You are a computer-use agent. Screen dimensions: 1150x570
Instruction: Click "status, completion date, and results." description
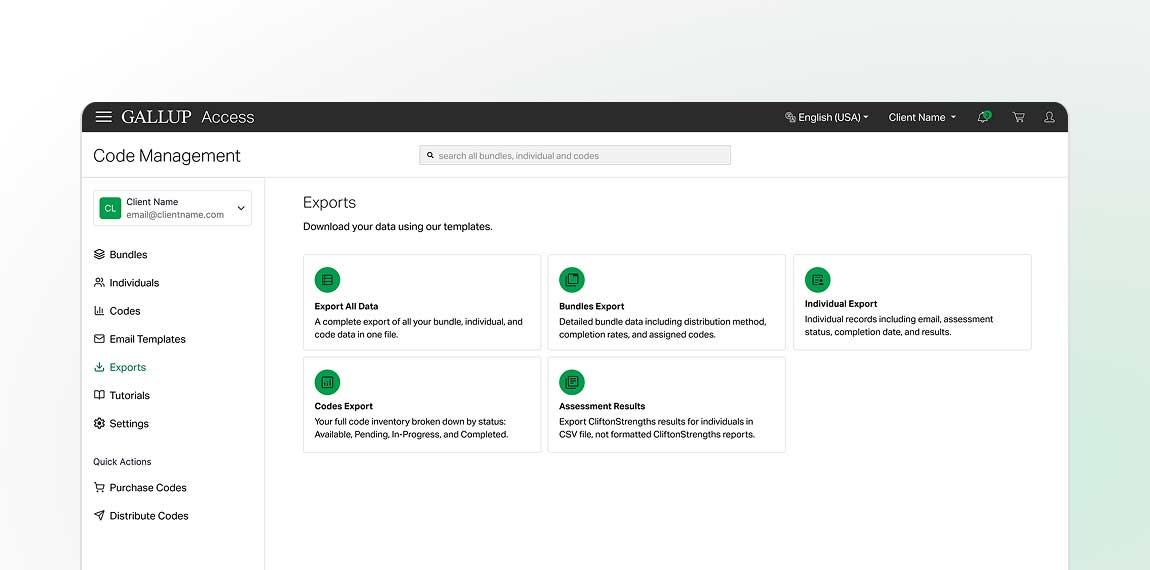pyautogui.click(x=878, y=332)
